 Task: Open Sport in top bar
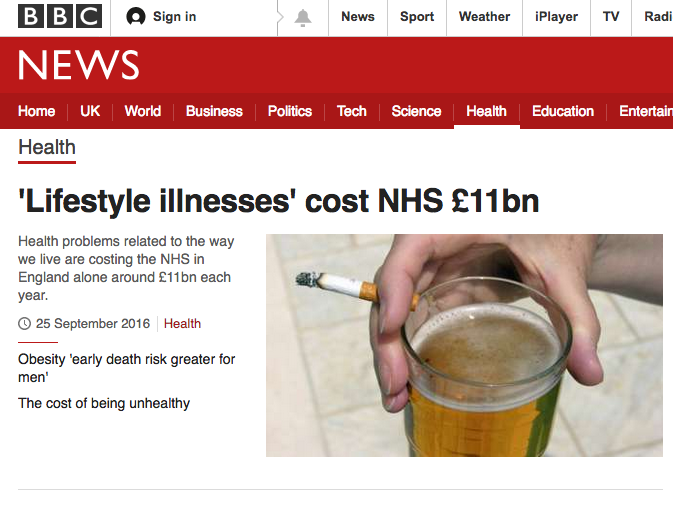(x=417, y=17)
